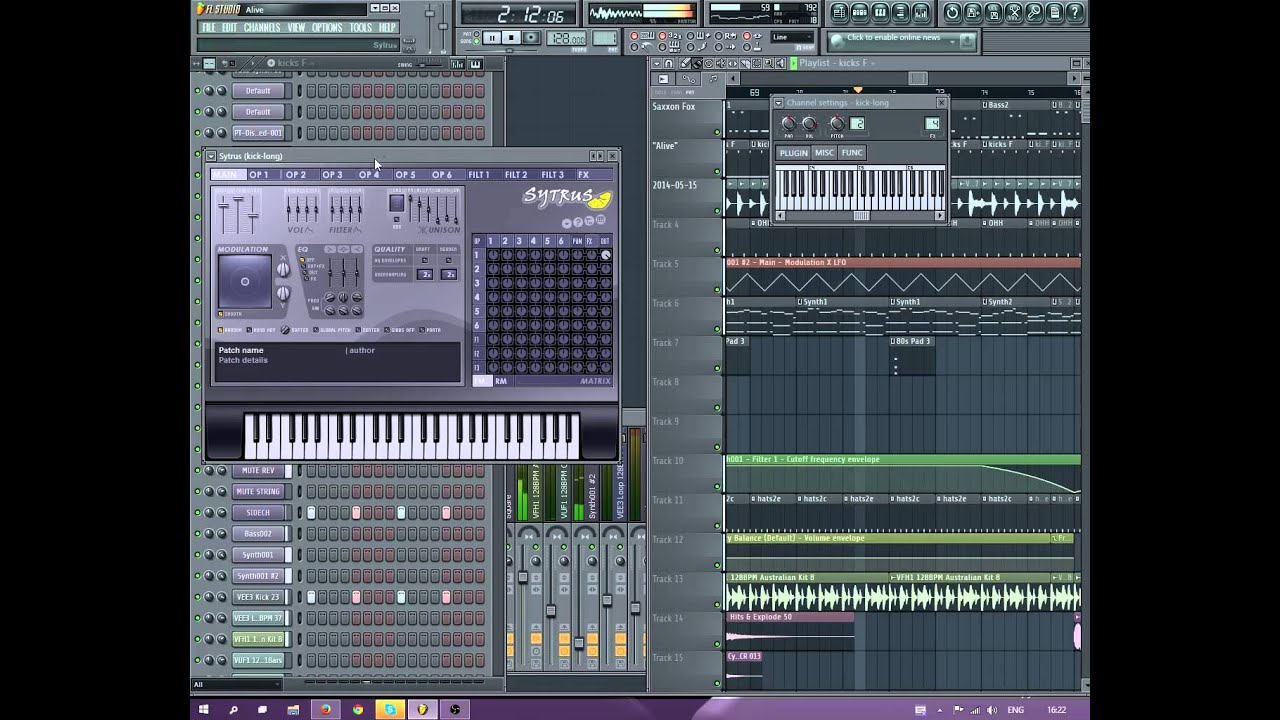This screenshot has height=720, width=1280.
Task: Click the Sytrus about question mark icon
Action: tap(577, 221)
